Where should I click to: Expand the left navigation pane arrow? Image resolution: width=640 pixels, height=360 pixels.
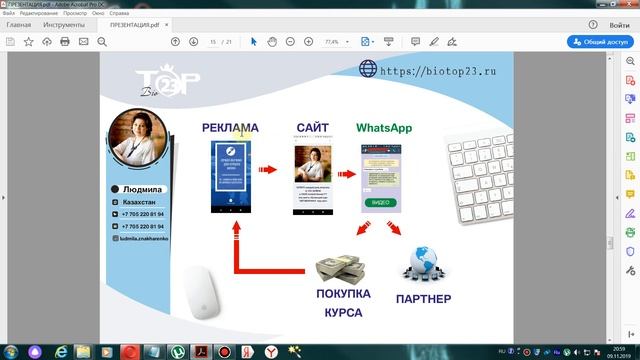3,198
